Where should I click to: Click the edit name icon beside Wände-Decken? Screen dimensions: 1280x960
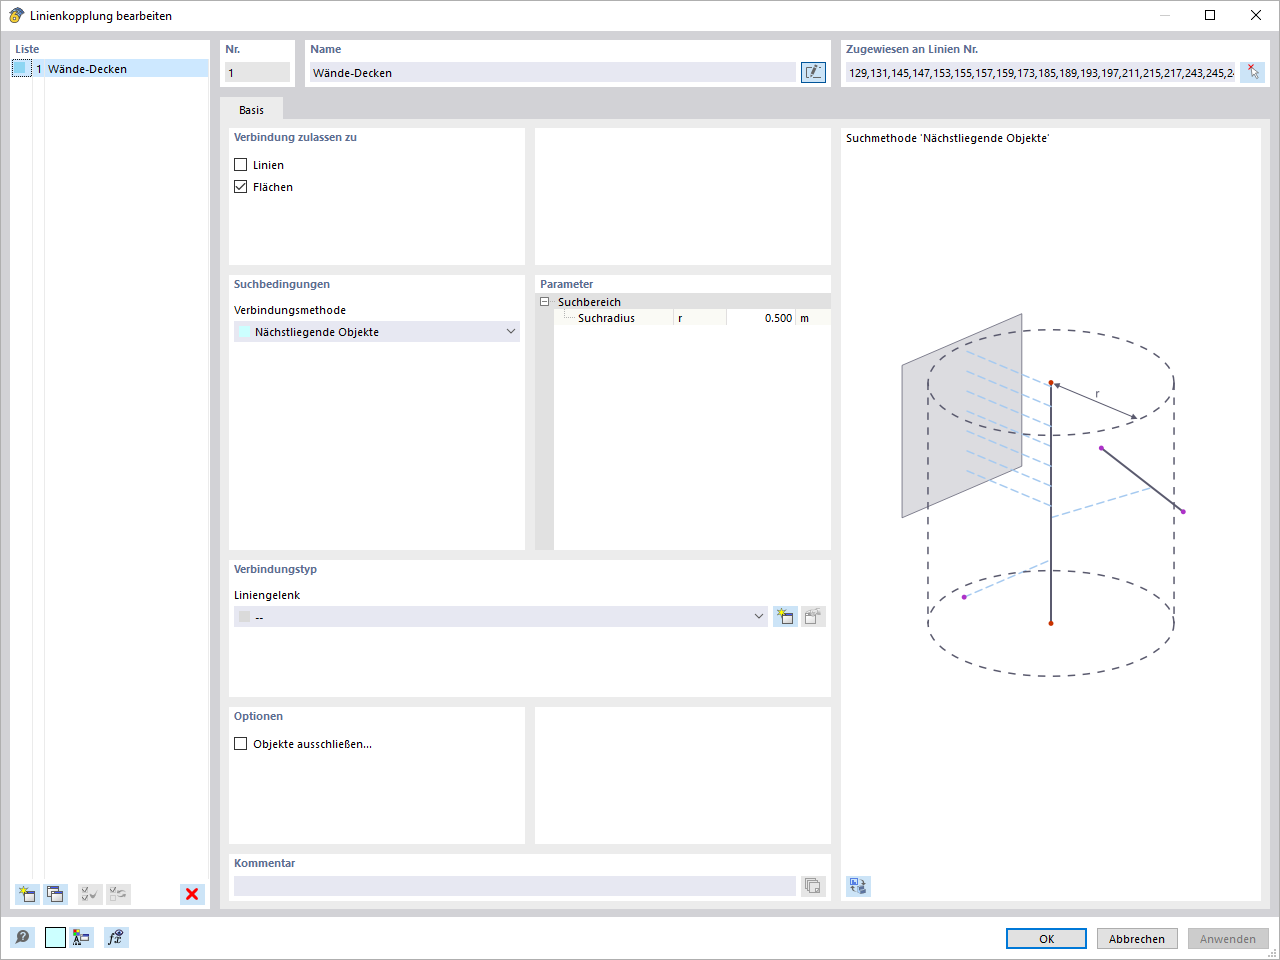813,72
